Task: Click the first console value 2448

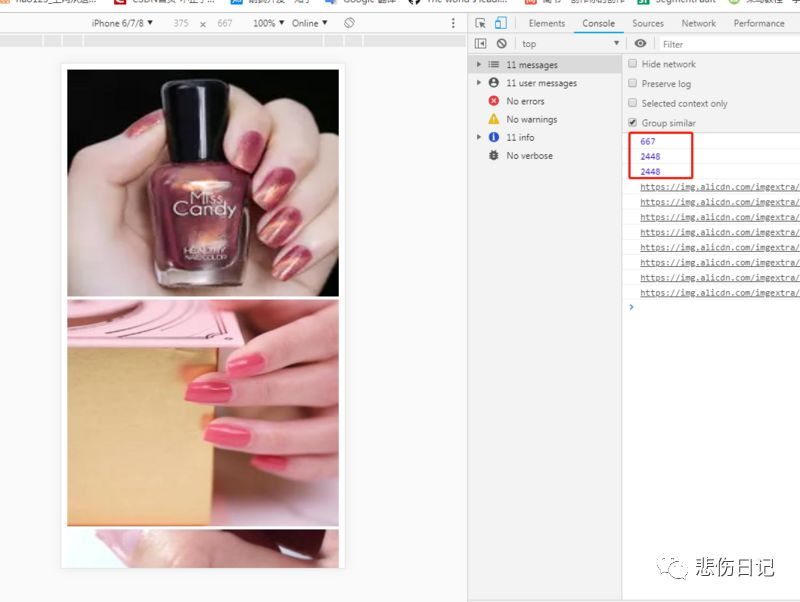Action: pyautogui.click(x=651, y=157)
